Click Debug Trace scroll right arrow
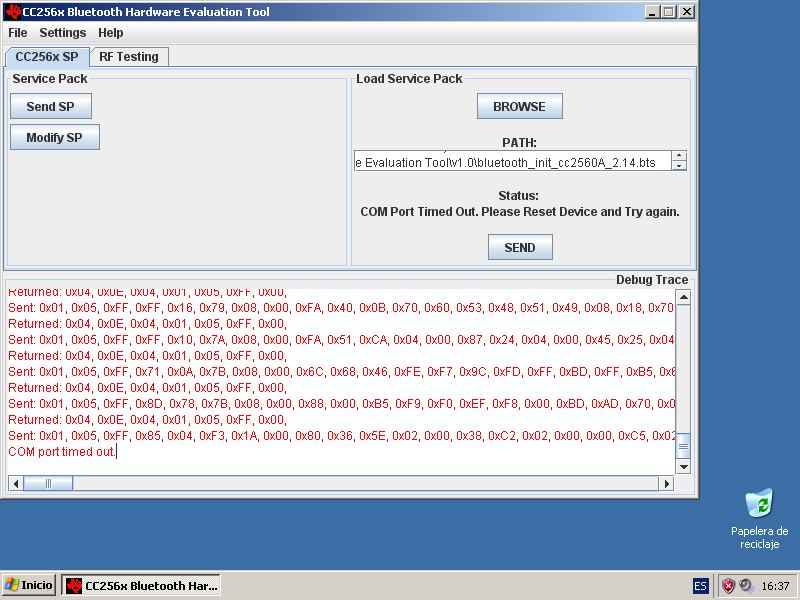 [x=666, y=483]
